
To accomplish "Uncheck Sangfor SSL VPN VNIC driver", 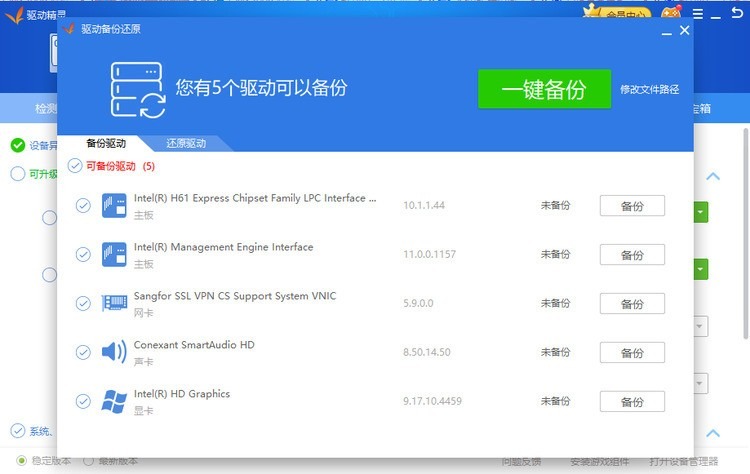I will (x=83, y=303).
